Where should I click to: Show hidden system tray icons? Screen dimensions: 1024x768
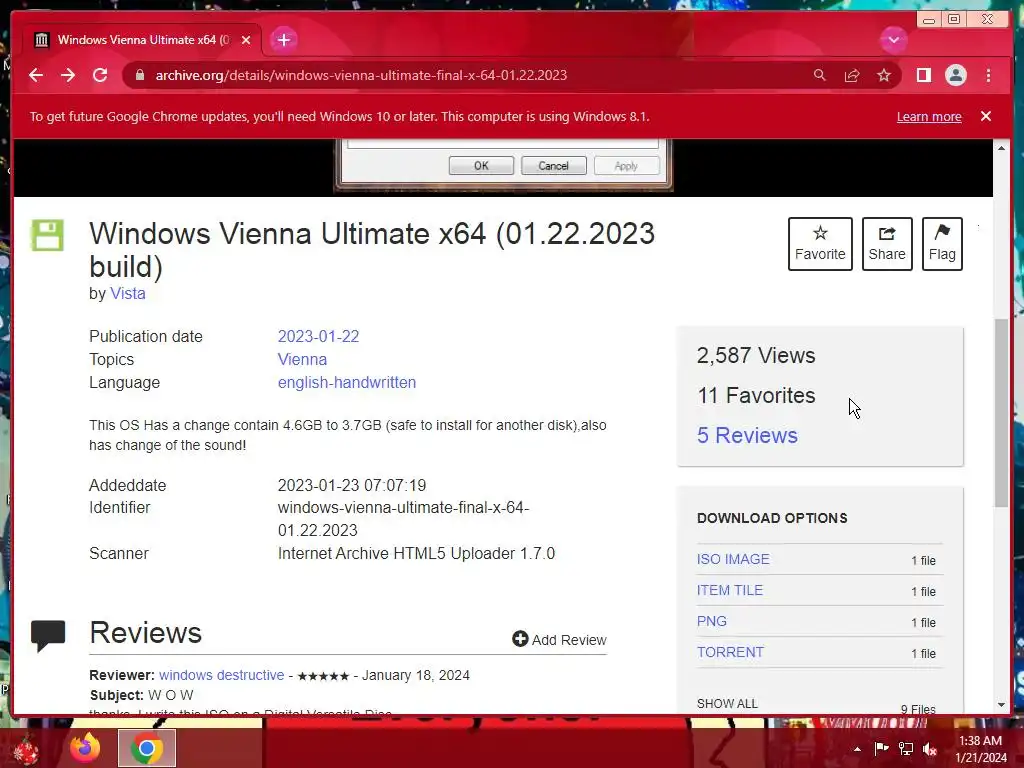tap(857, 749)
